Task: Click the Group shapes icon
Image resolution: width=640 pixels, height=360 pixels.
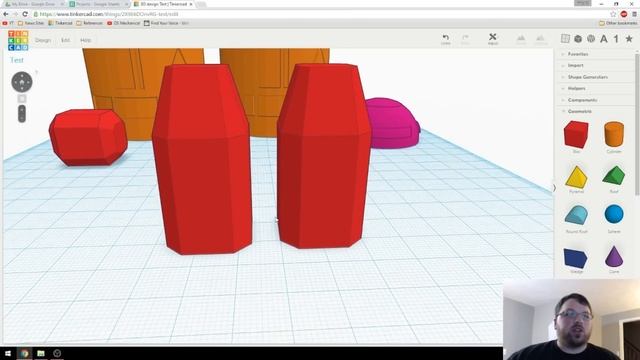Action: [x=521, y=39]
